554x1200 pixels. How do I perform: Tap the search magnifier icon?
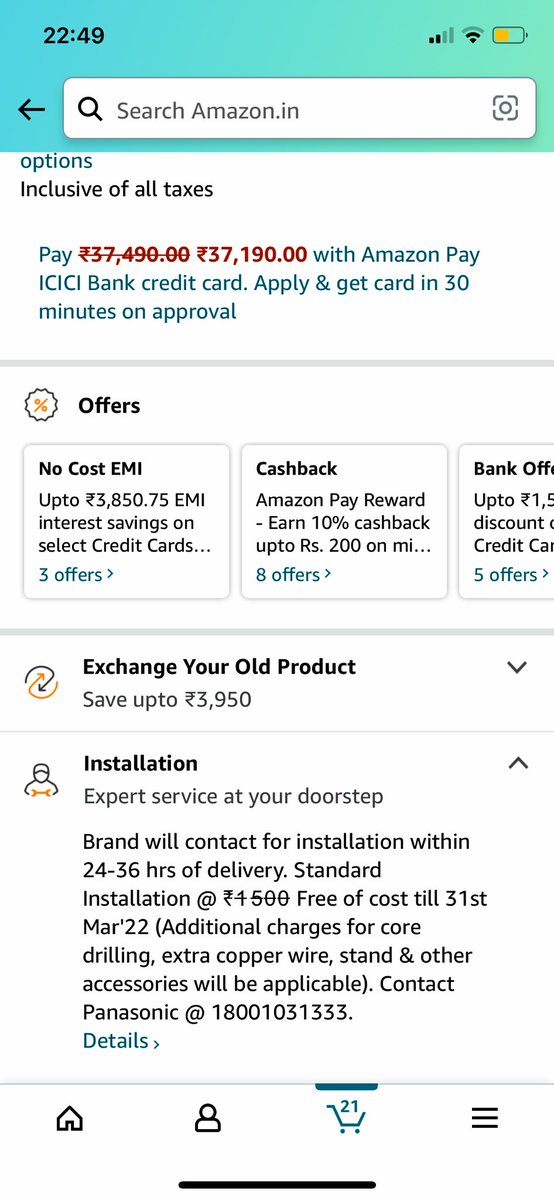pyautogui.click(x=91, y=109)
